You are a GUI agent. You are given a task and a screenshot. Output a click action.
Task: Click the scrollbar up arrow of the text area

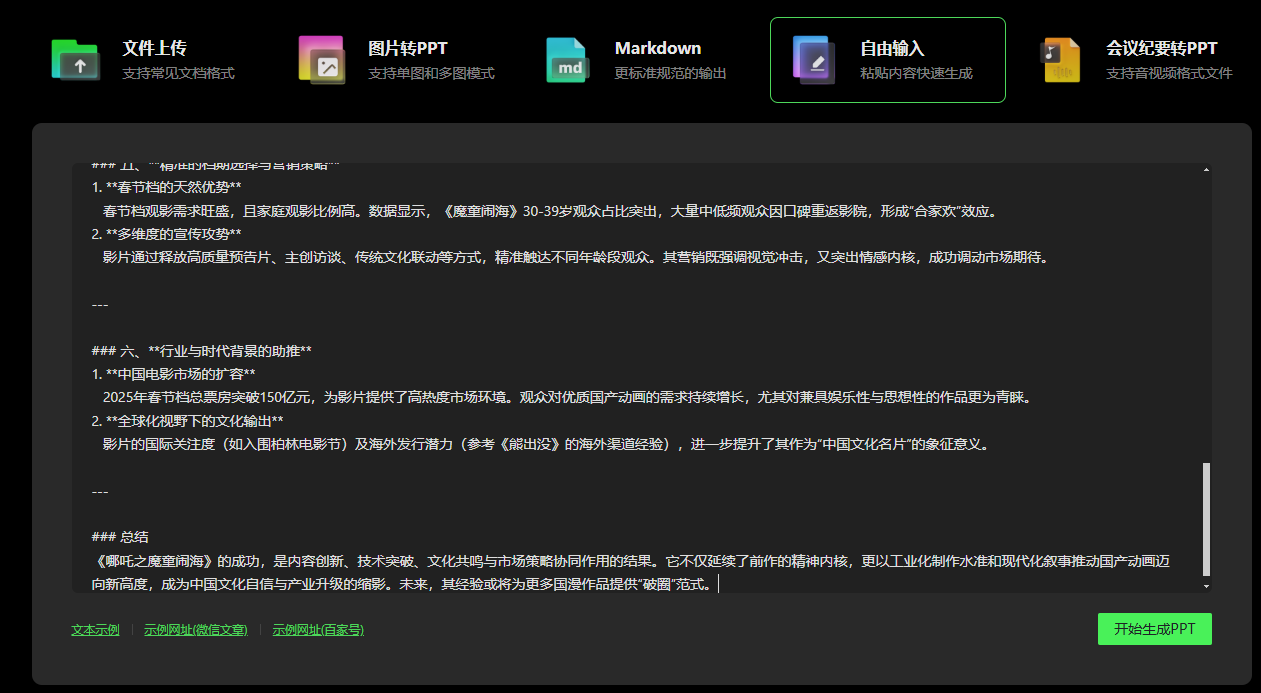click(1205, 170)
